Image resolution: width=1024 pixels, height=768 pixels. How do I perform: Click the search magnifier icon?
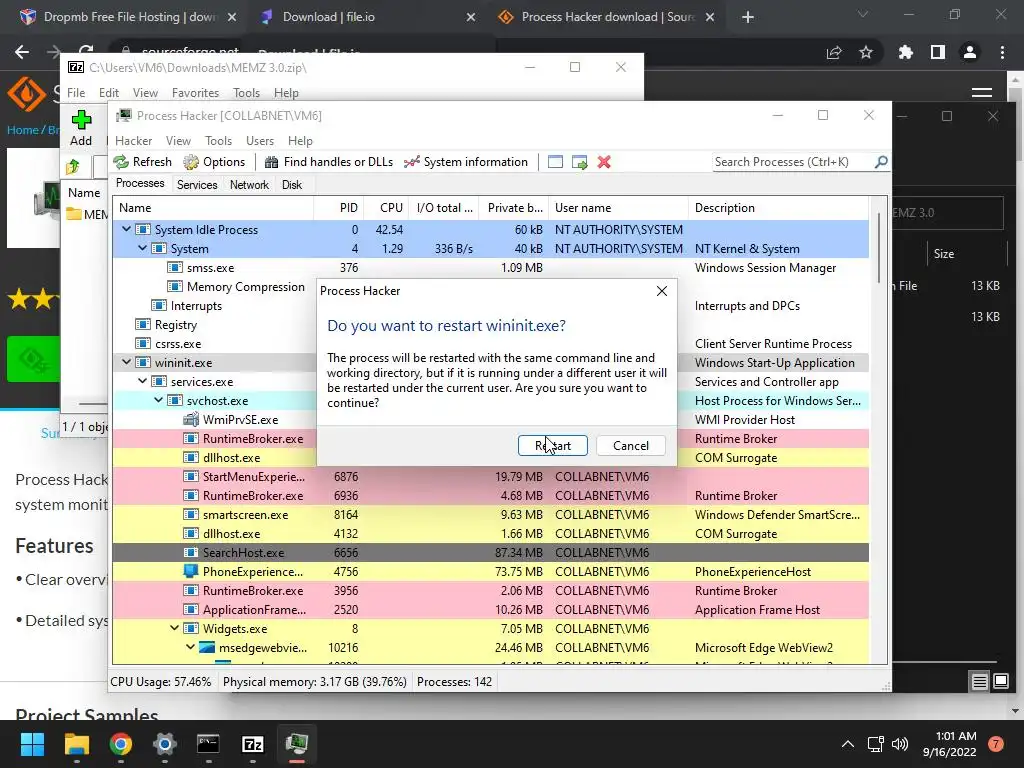coord(881,161)
